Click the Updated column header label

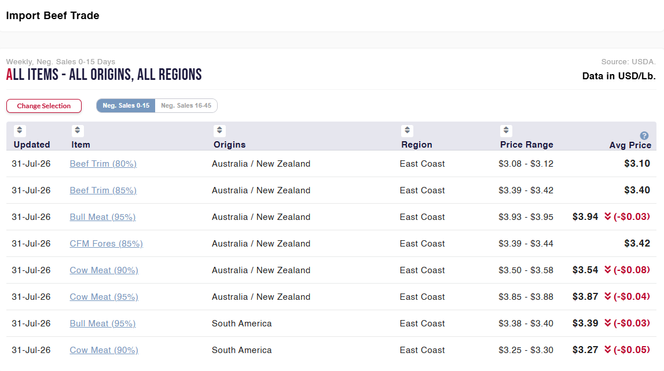coord(32,145)
